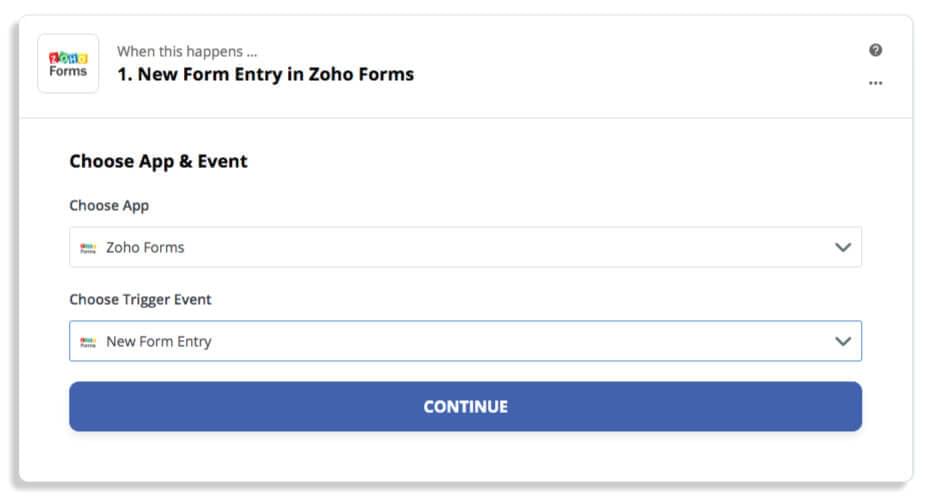Screen dimensions: 926x501
Task: Click blank area right of "Choose App & Event"
Action: tap(550, 161)
